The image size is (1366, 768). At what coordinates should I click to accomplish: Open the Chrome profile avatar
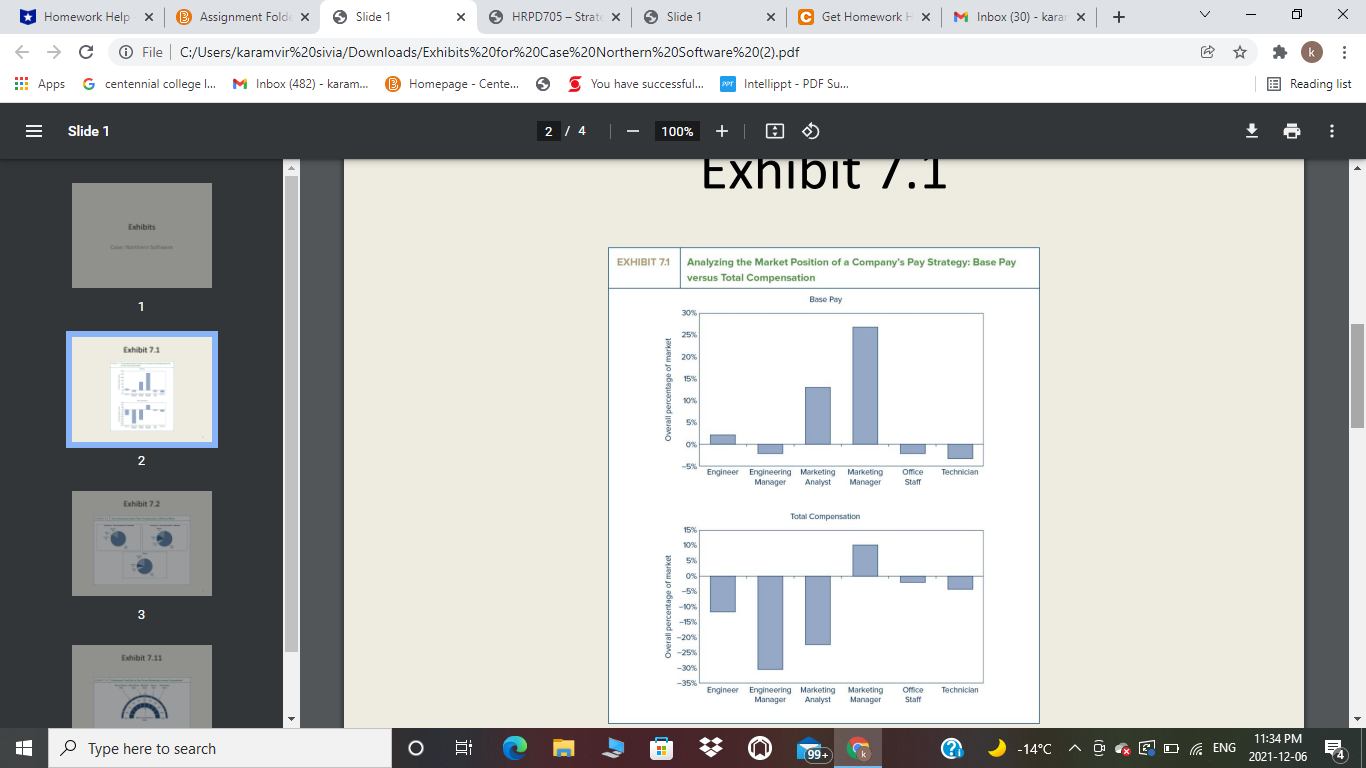[x=1312, y=52]
